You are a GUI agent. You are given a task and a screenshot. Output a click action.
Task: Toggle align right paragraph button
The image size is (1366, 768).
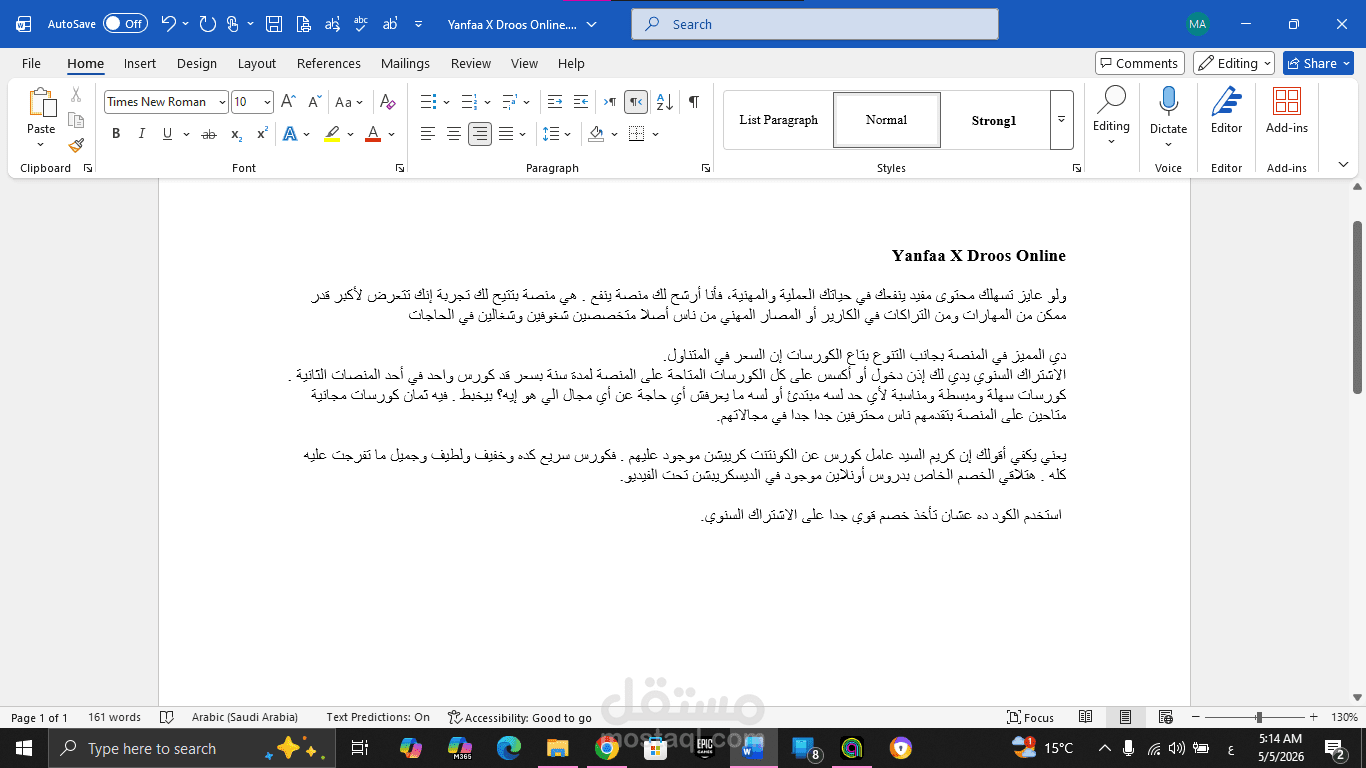click(x=480, y=134)
